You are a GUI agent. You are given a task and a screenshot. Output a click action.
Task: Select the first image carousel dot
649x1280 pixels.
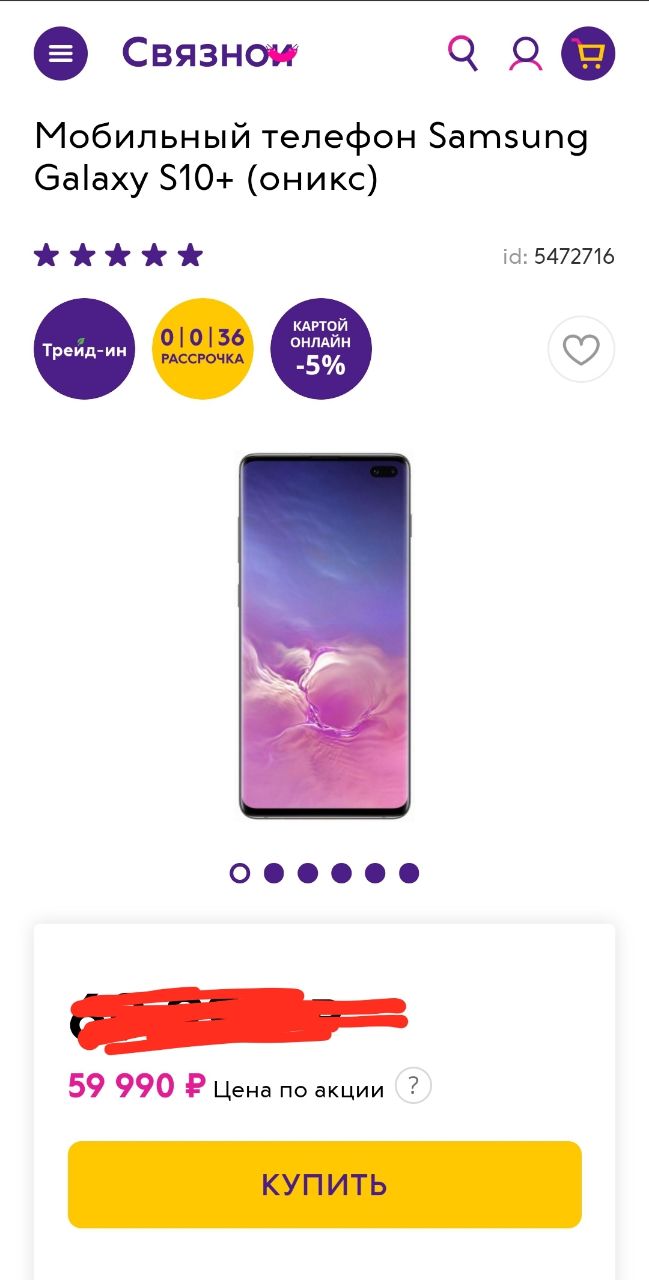[240, 873]
